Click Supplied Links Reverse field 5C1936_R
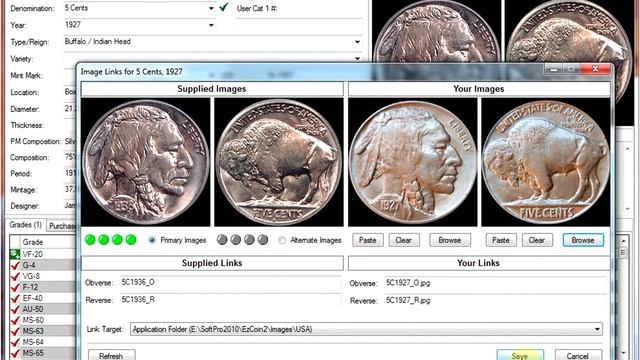This screenshot has width=640, height=360. coord(231,300)
